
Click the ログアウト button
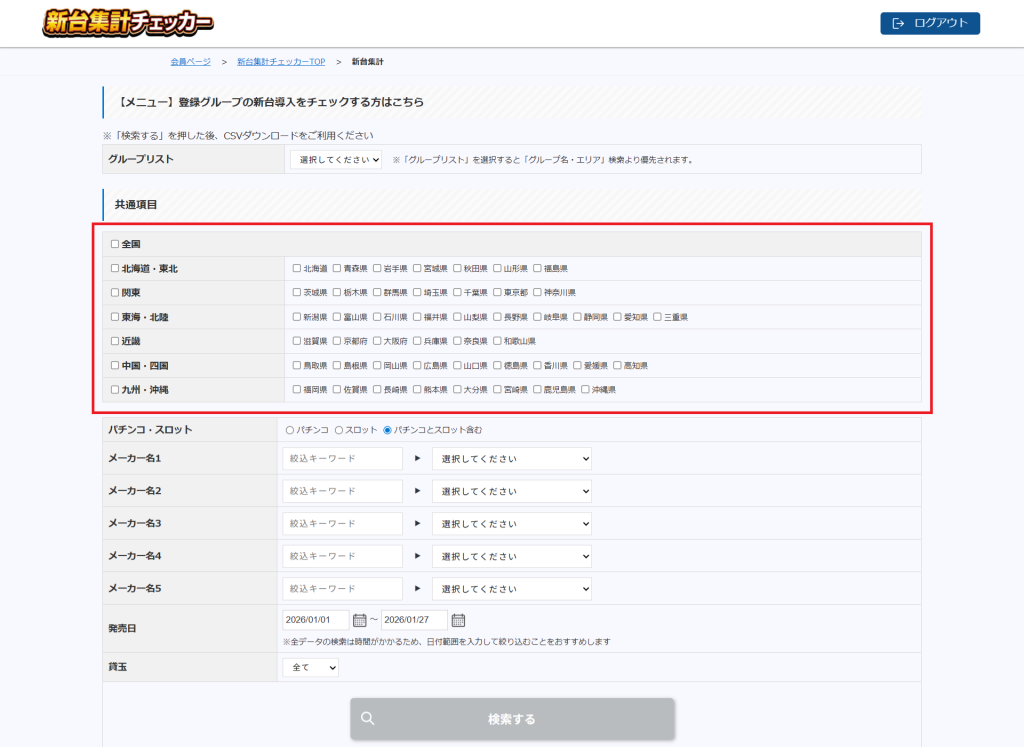(x=930, y=23)
